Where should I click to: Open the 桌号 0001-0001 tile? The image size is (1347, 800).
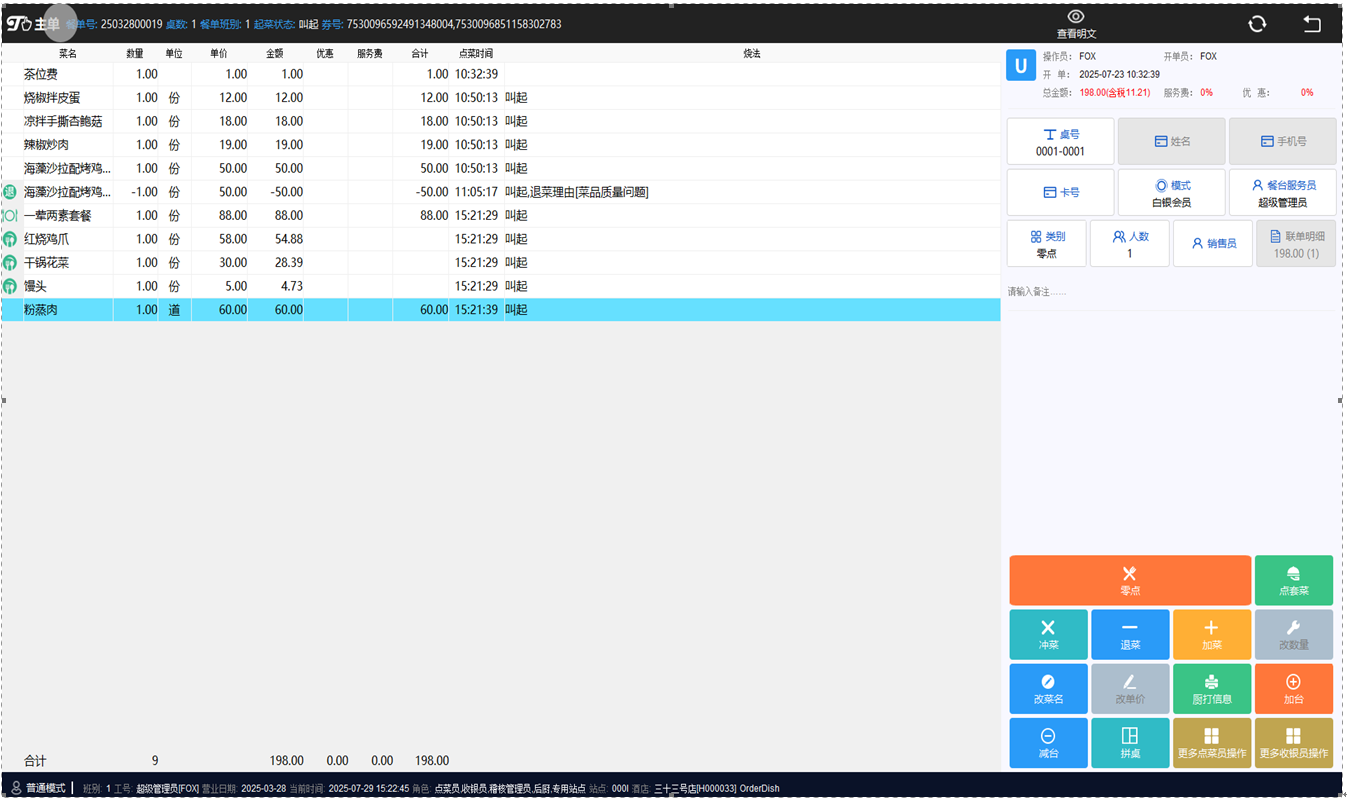pos(1060,142)
